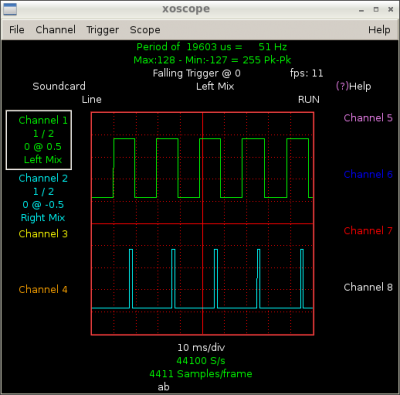Open the Help menu in menu bar
Viewport: 400px width, 395px height.
(x=379, y=30)
